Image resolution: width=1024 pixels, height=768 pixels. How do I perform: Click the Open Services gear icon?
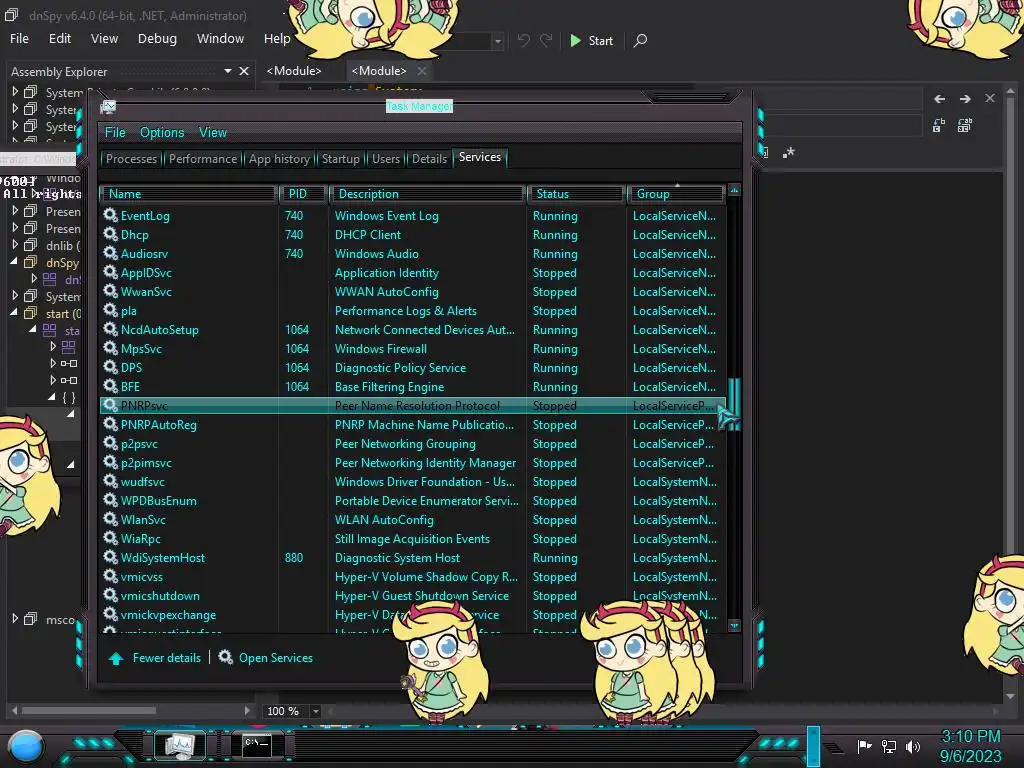click(x=225, y=657)
